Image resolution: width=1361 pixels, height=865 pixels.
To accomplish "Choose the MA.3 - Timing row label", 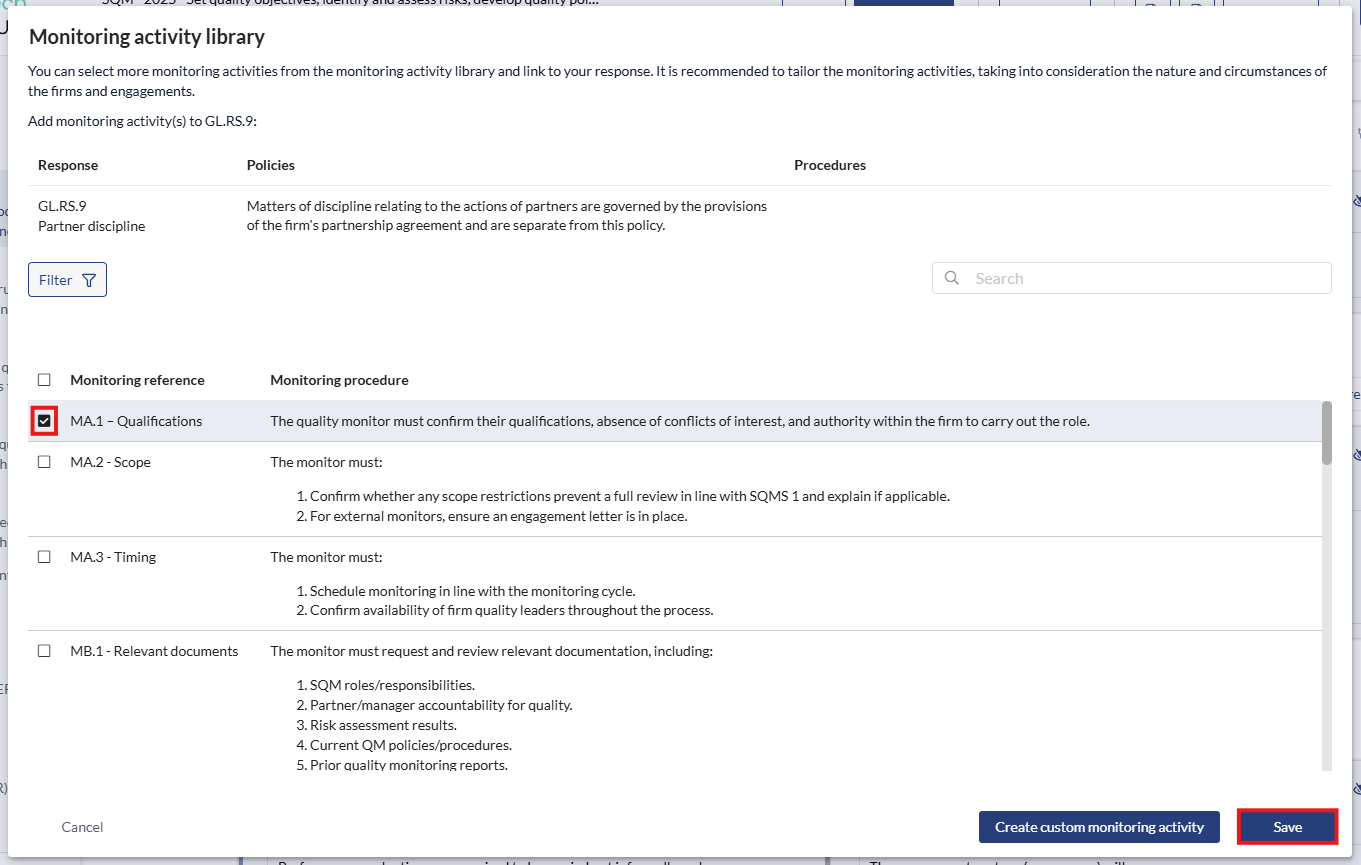I will 113,557.
